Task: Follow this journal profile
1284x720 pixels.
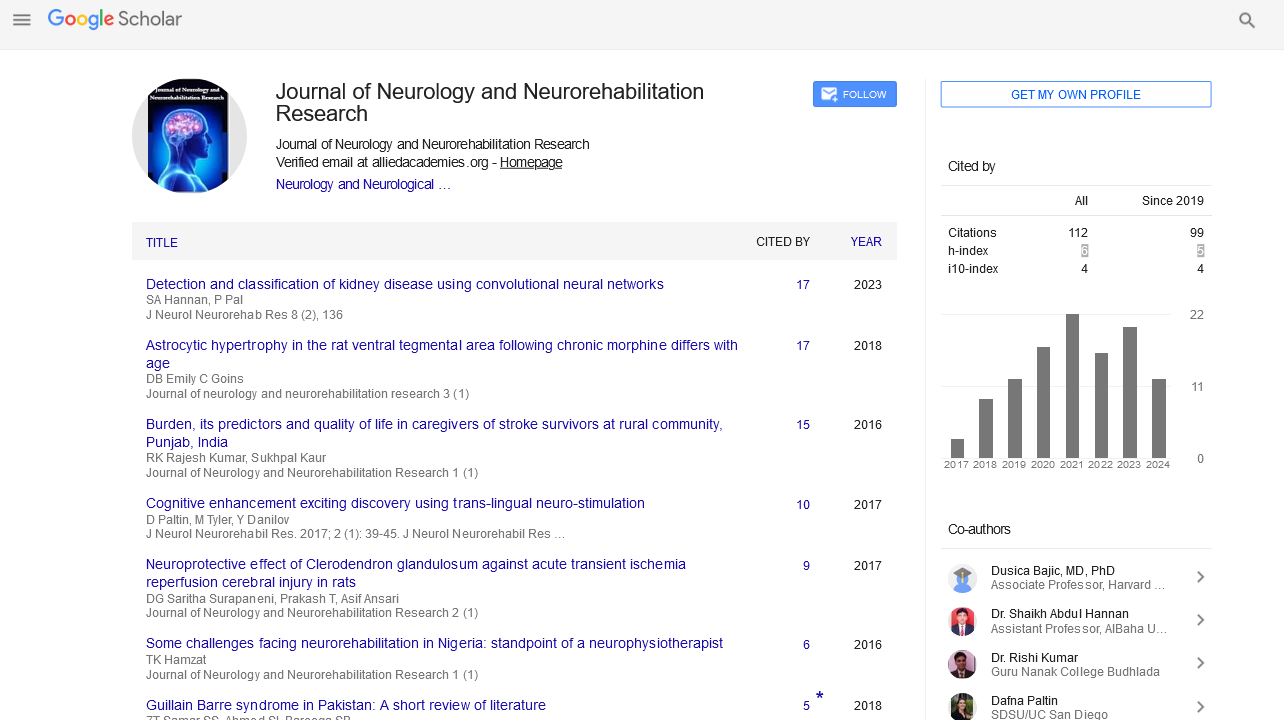Action: pos(854,94)
